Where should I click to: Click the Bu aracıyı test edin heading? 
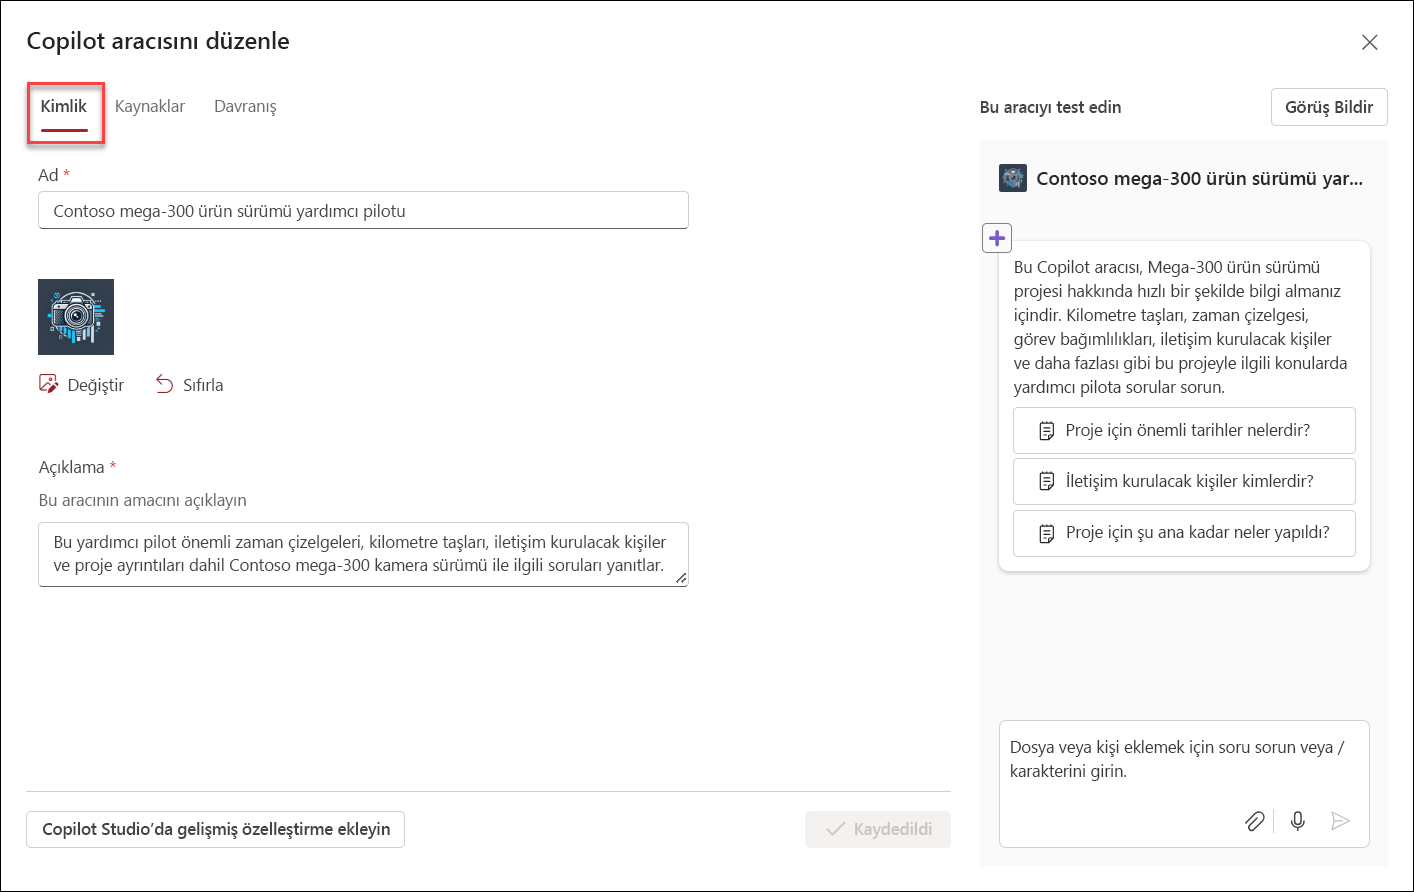(1050, 107)
